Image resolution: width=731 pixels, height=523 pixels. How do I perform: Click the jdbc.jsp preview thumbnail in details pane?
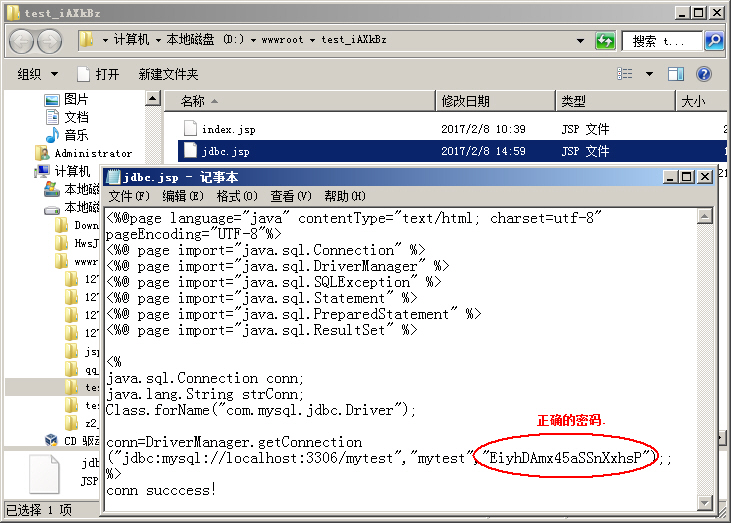pos(44,474)
